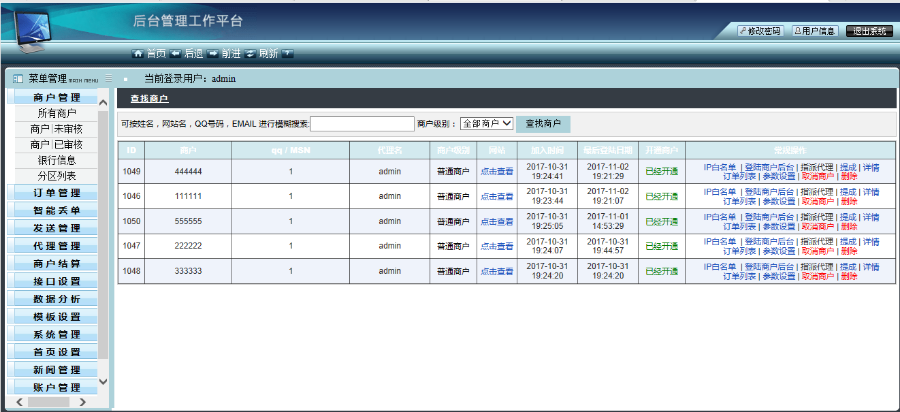Open the 商户级别 dropdown
The image size is (900, 412).
486,124
